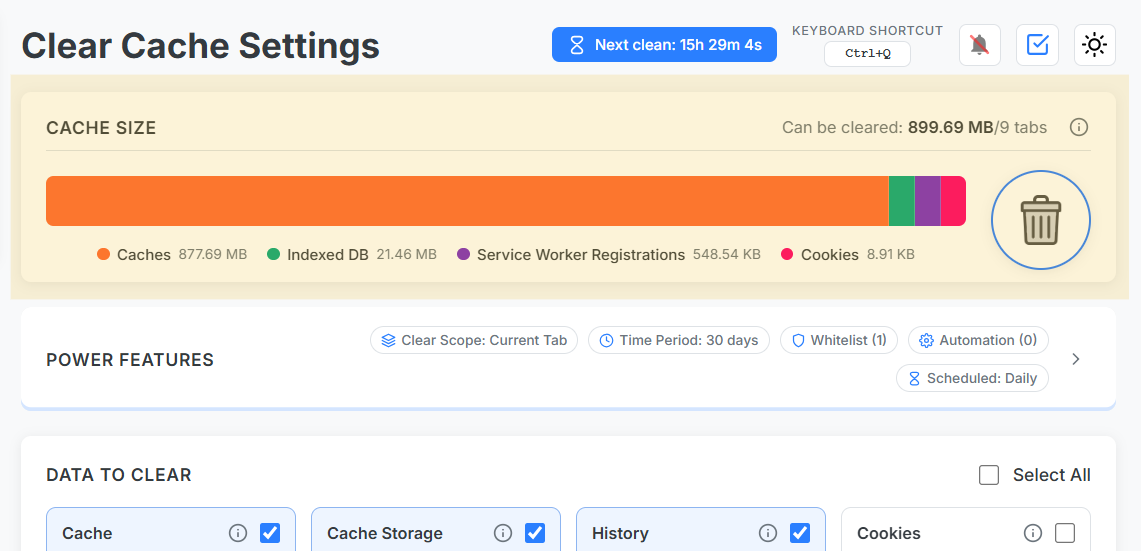Click the info icon next to Cache
Viewport: 1141px width, 551px height.
(x=238, y=534)
